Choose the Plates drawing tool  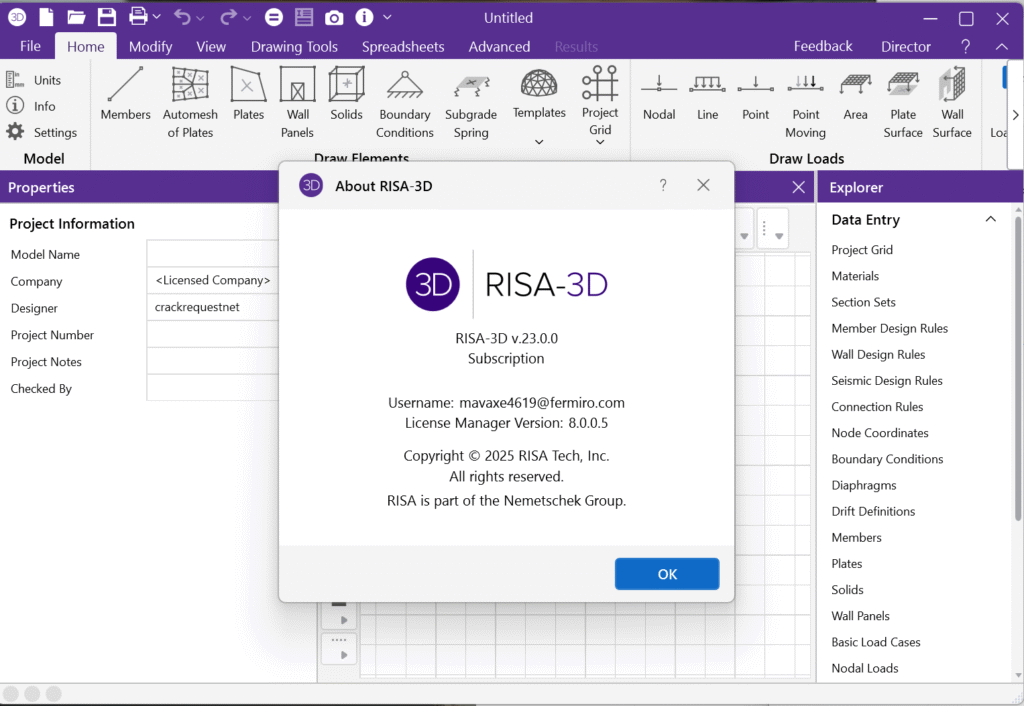pos(248,94)
